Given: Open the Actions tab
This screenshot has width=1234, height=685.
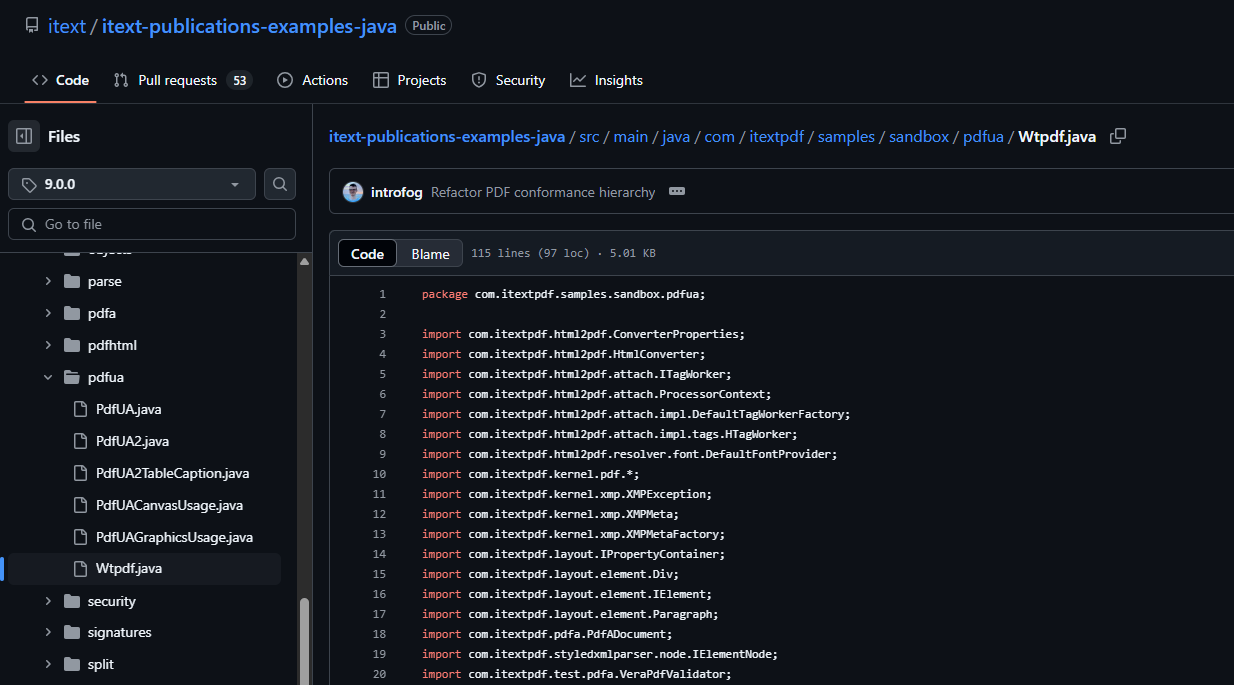Looking at the screenshot, I should pyautogui.click(x=312, y=80).
